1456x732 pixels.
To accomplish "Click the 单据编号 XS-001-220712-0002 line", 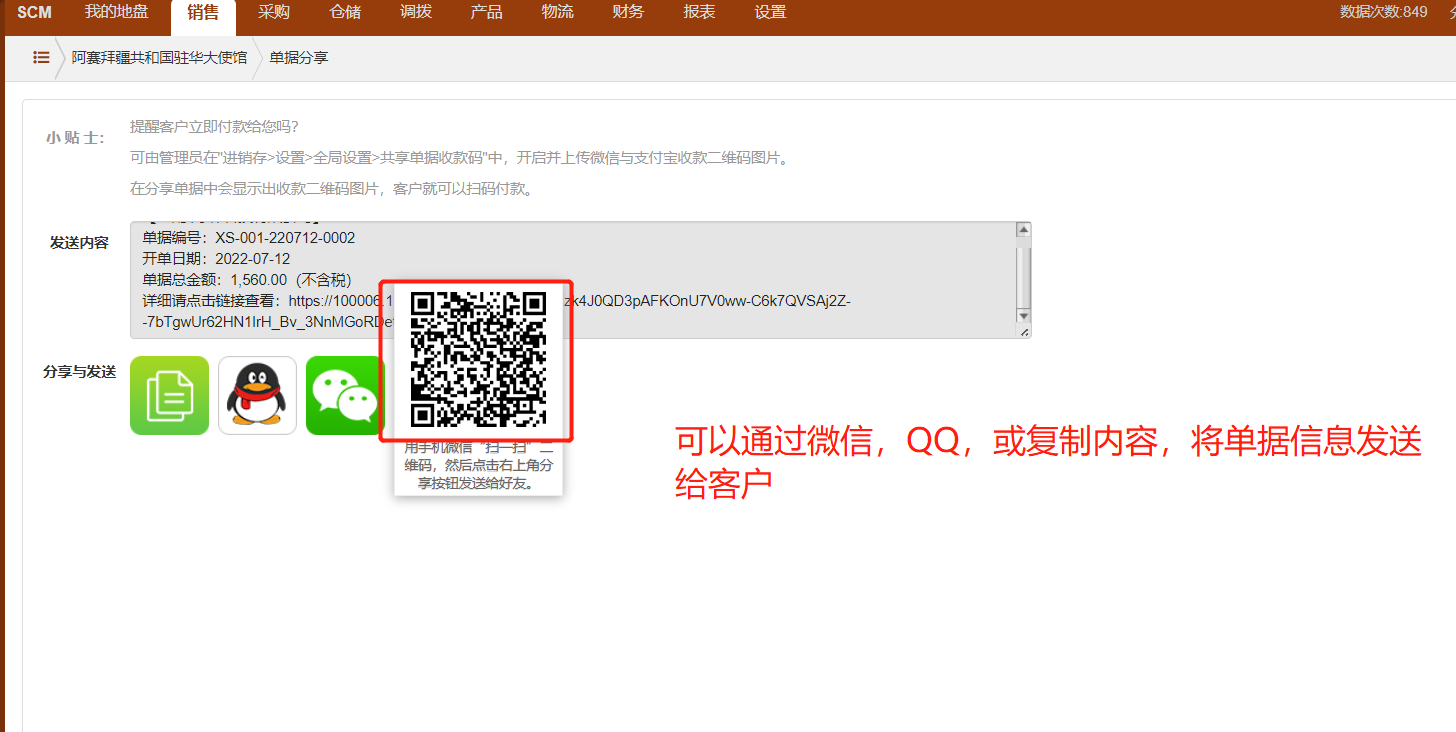I will [x=249, y=238].
